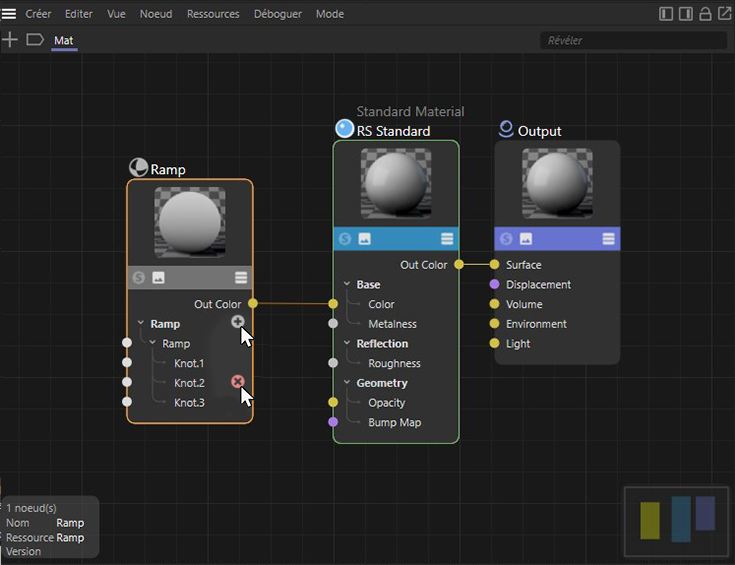Collapse the Base group in RS Standard
The width and height of the screenshot is (735, 565).
pos(347,285)
